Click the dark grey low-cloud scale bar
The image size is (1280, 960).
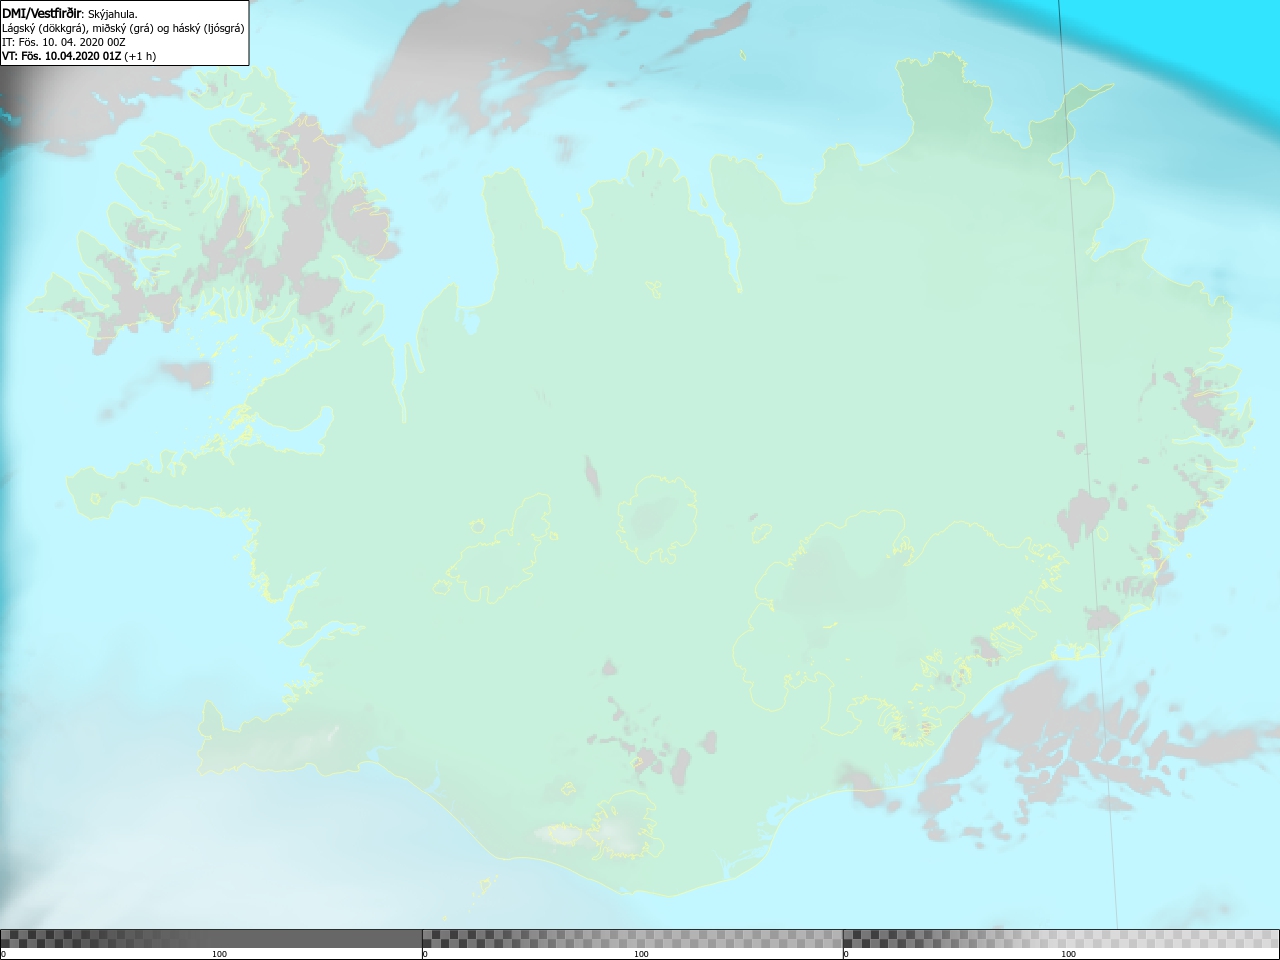(211, 939)
